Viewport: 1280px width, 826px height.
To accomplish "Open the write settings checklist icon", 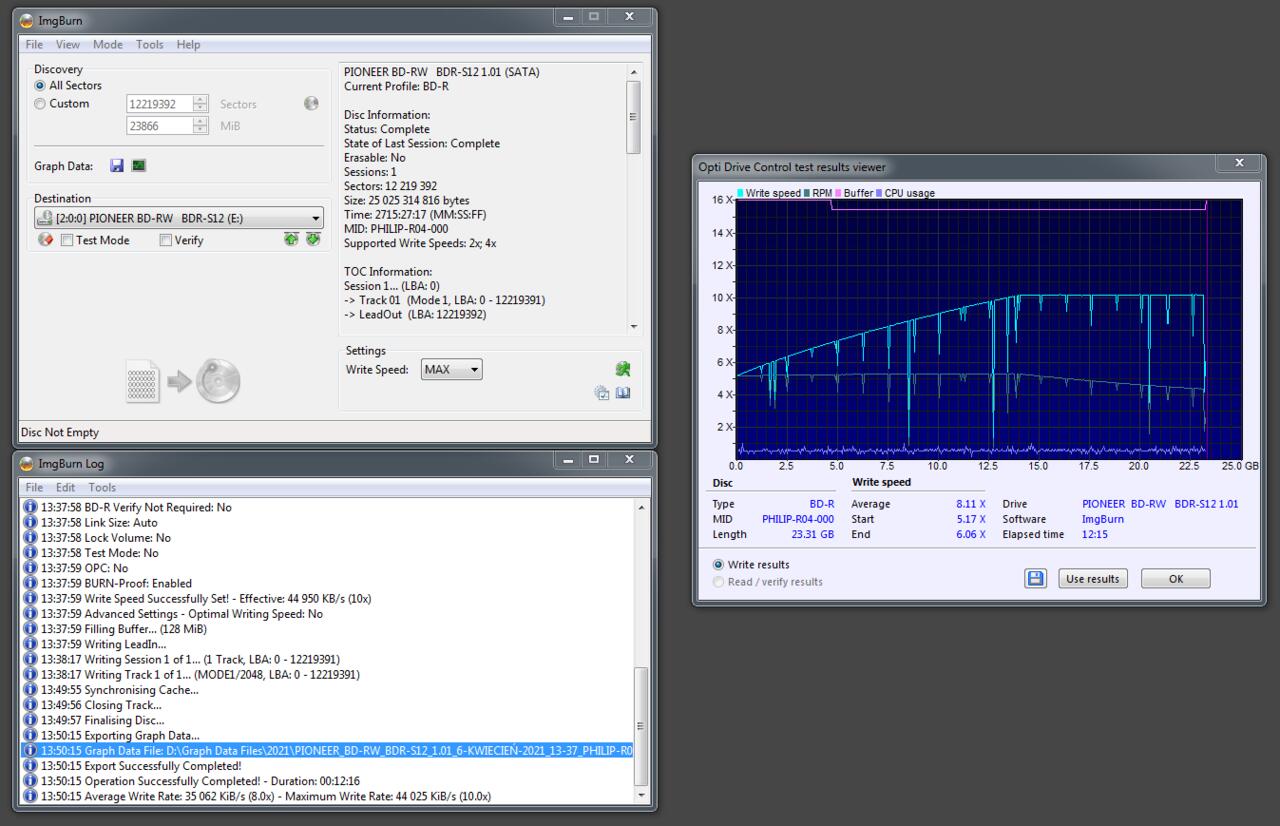I will pos(602,393).
